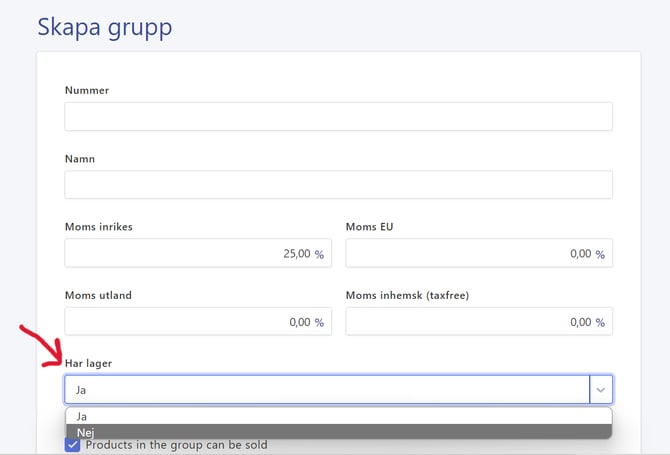This screenshot has width=670, height=455.
Task: Click the Har lager box showing Ja
Action: 326,390
